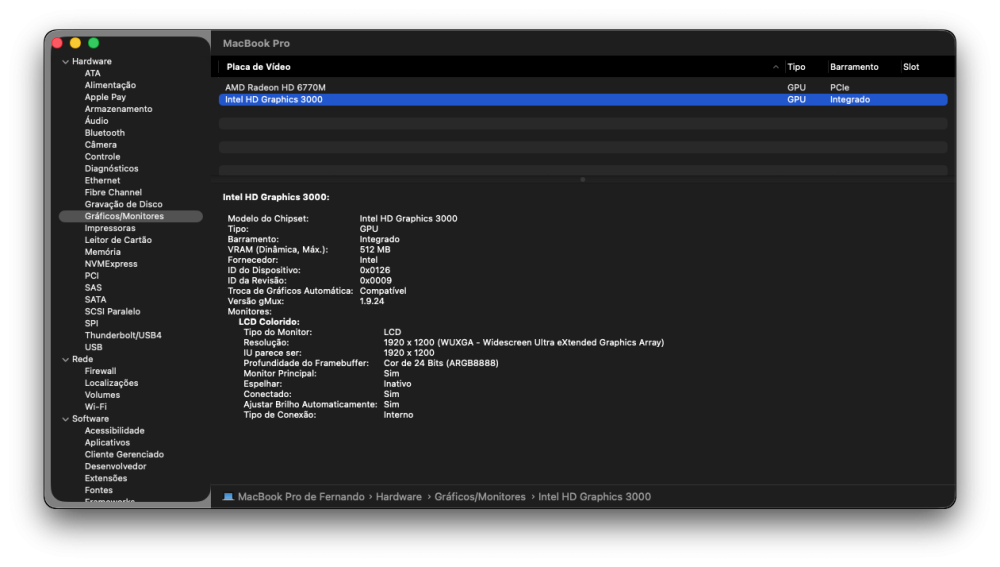1000x567 pixels.
Task: Select SATA in the sidebar
Action: pos(95,300)
